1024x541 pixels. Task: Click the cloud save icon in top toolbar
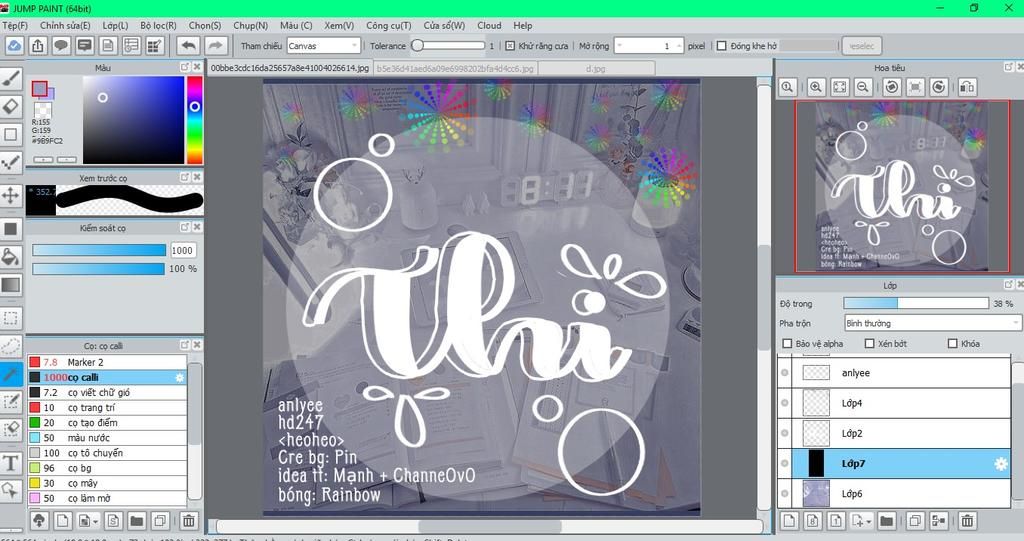(x=14, y=46)
